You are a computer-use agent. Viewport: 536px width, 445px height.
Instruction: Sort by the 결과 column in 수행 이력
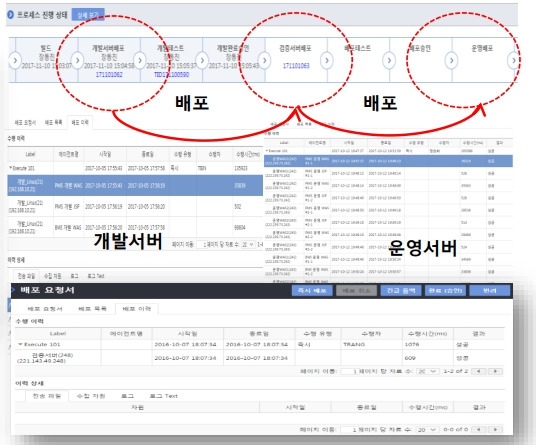pyautogui.click(x=479, y=334)
